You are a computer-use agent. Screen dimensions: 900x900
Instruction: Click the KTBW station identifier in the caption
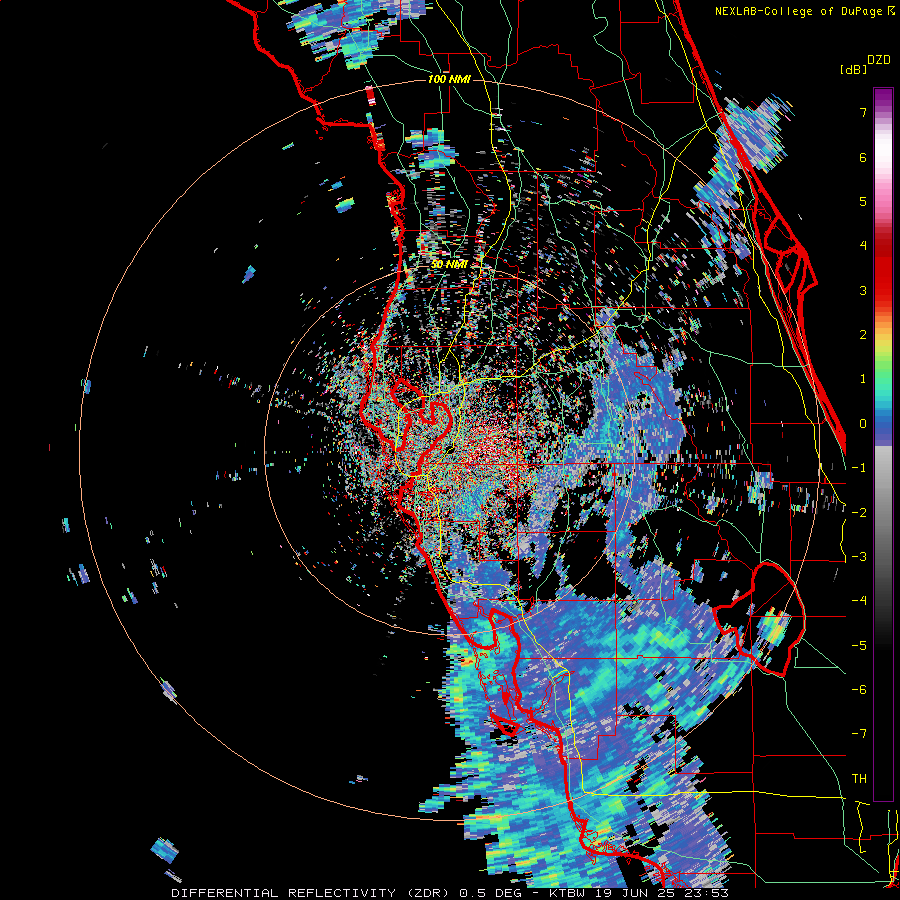click(569, 893)
